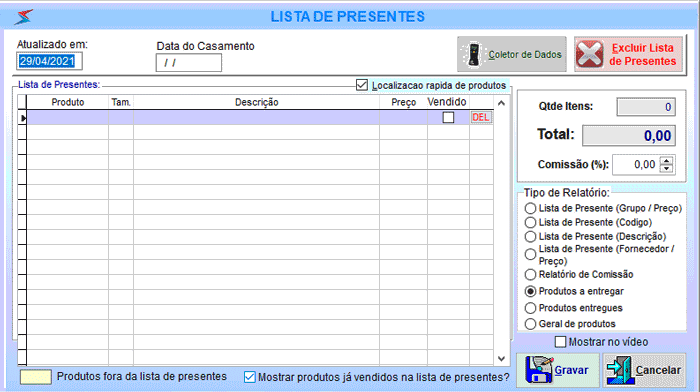Click the Data do Casamento date field
The width and height of the screenshot is (700, 392).
[188, 63]
